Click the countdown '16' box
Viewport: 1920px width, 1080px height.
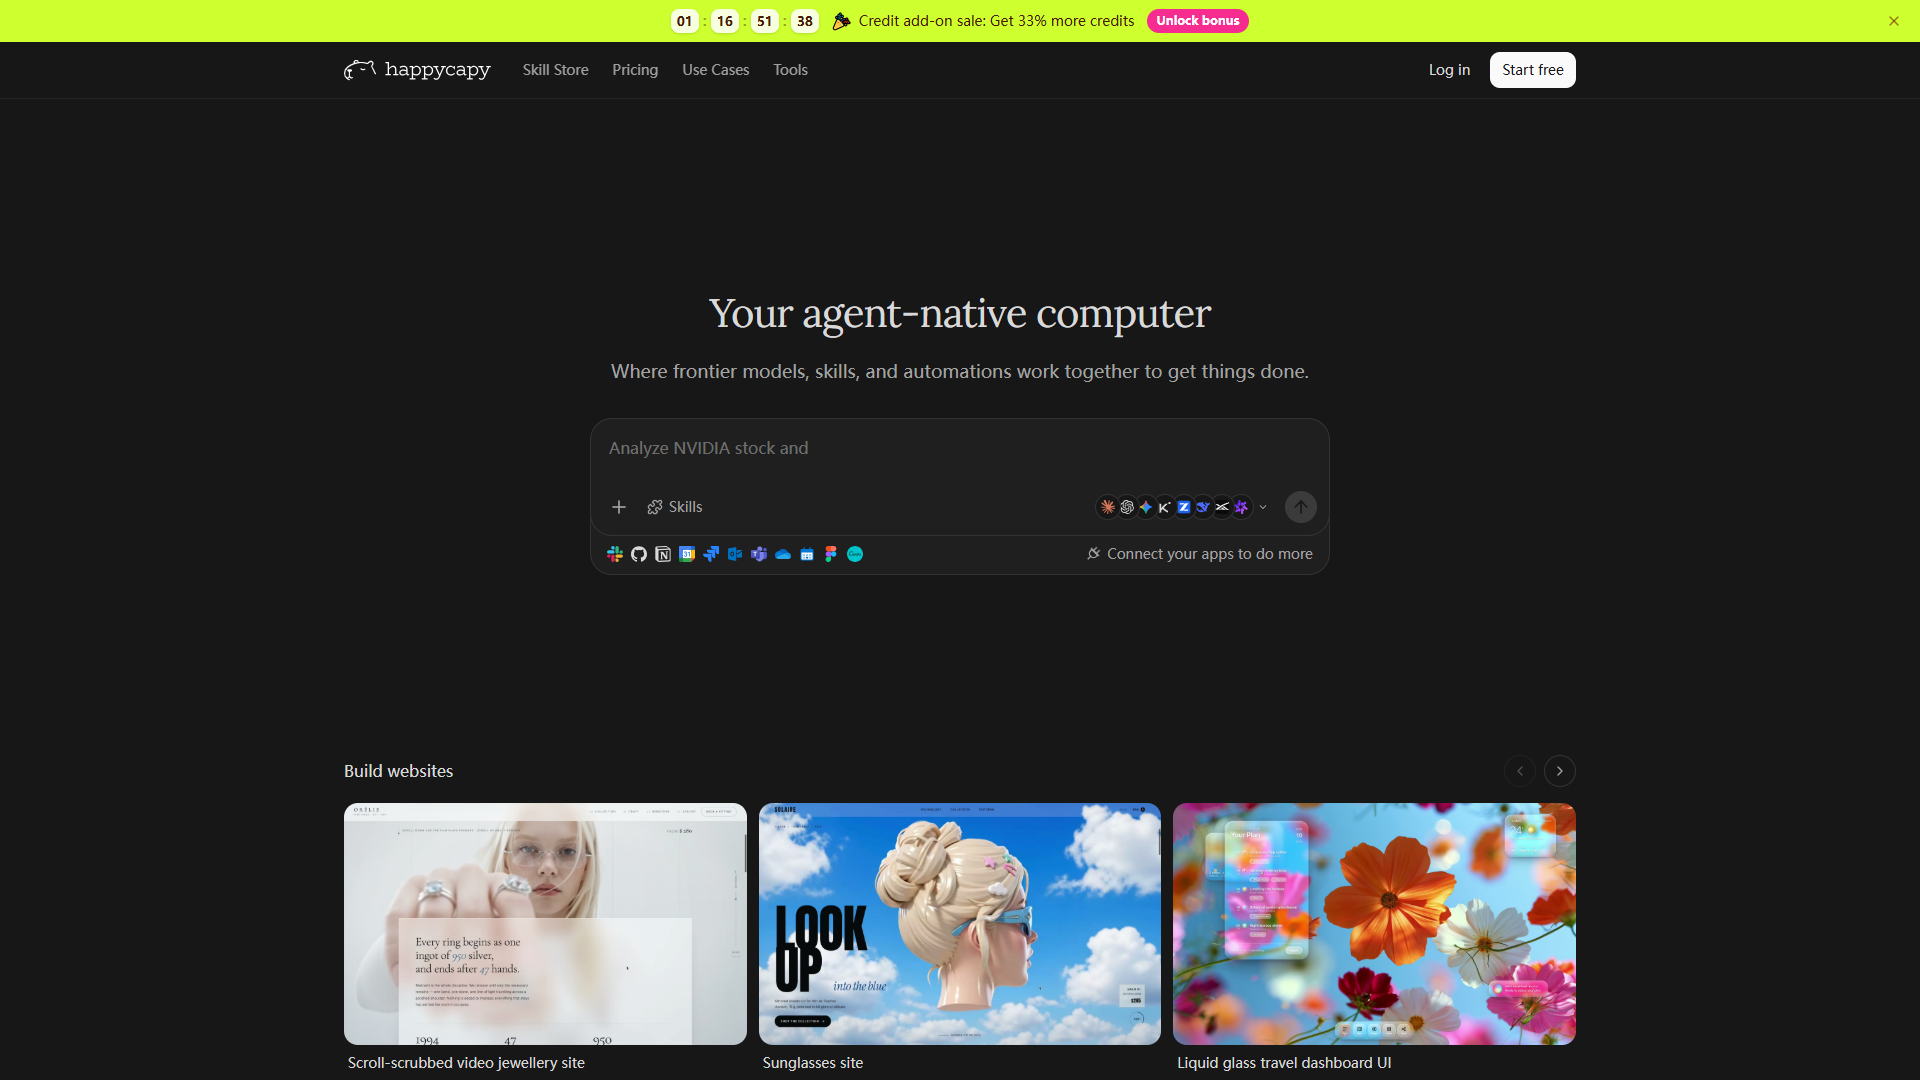point(725,21)
